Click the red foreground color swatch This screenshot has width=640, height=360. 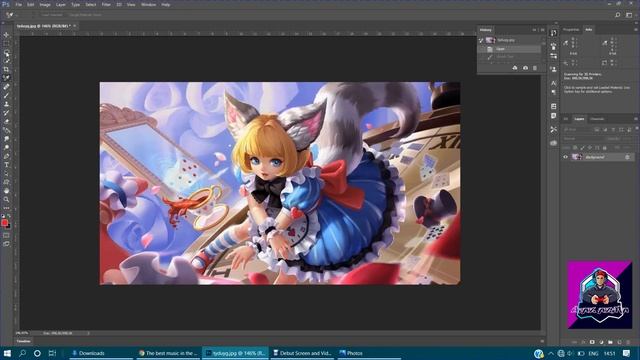pos(4,223)
